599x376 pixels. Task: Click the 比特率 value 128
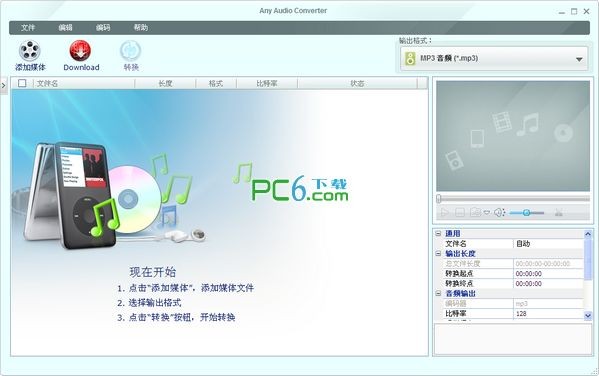point(548,313)
